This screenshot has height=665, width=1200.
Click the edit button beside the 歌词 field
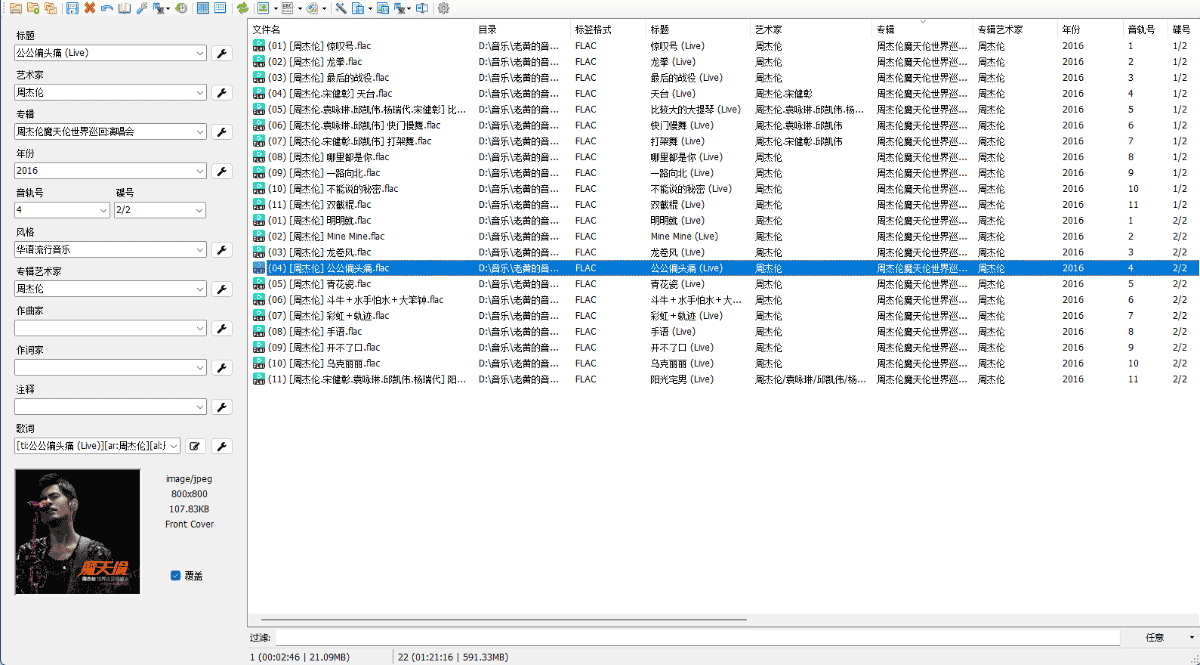[195, 446]
